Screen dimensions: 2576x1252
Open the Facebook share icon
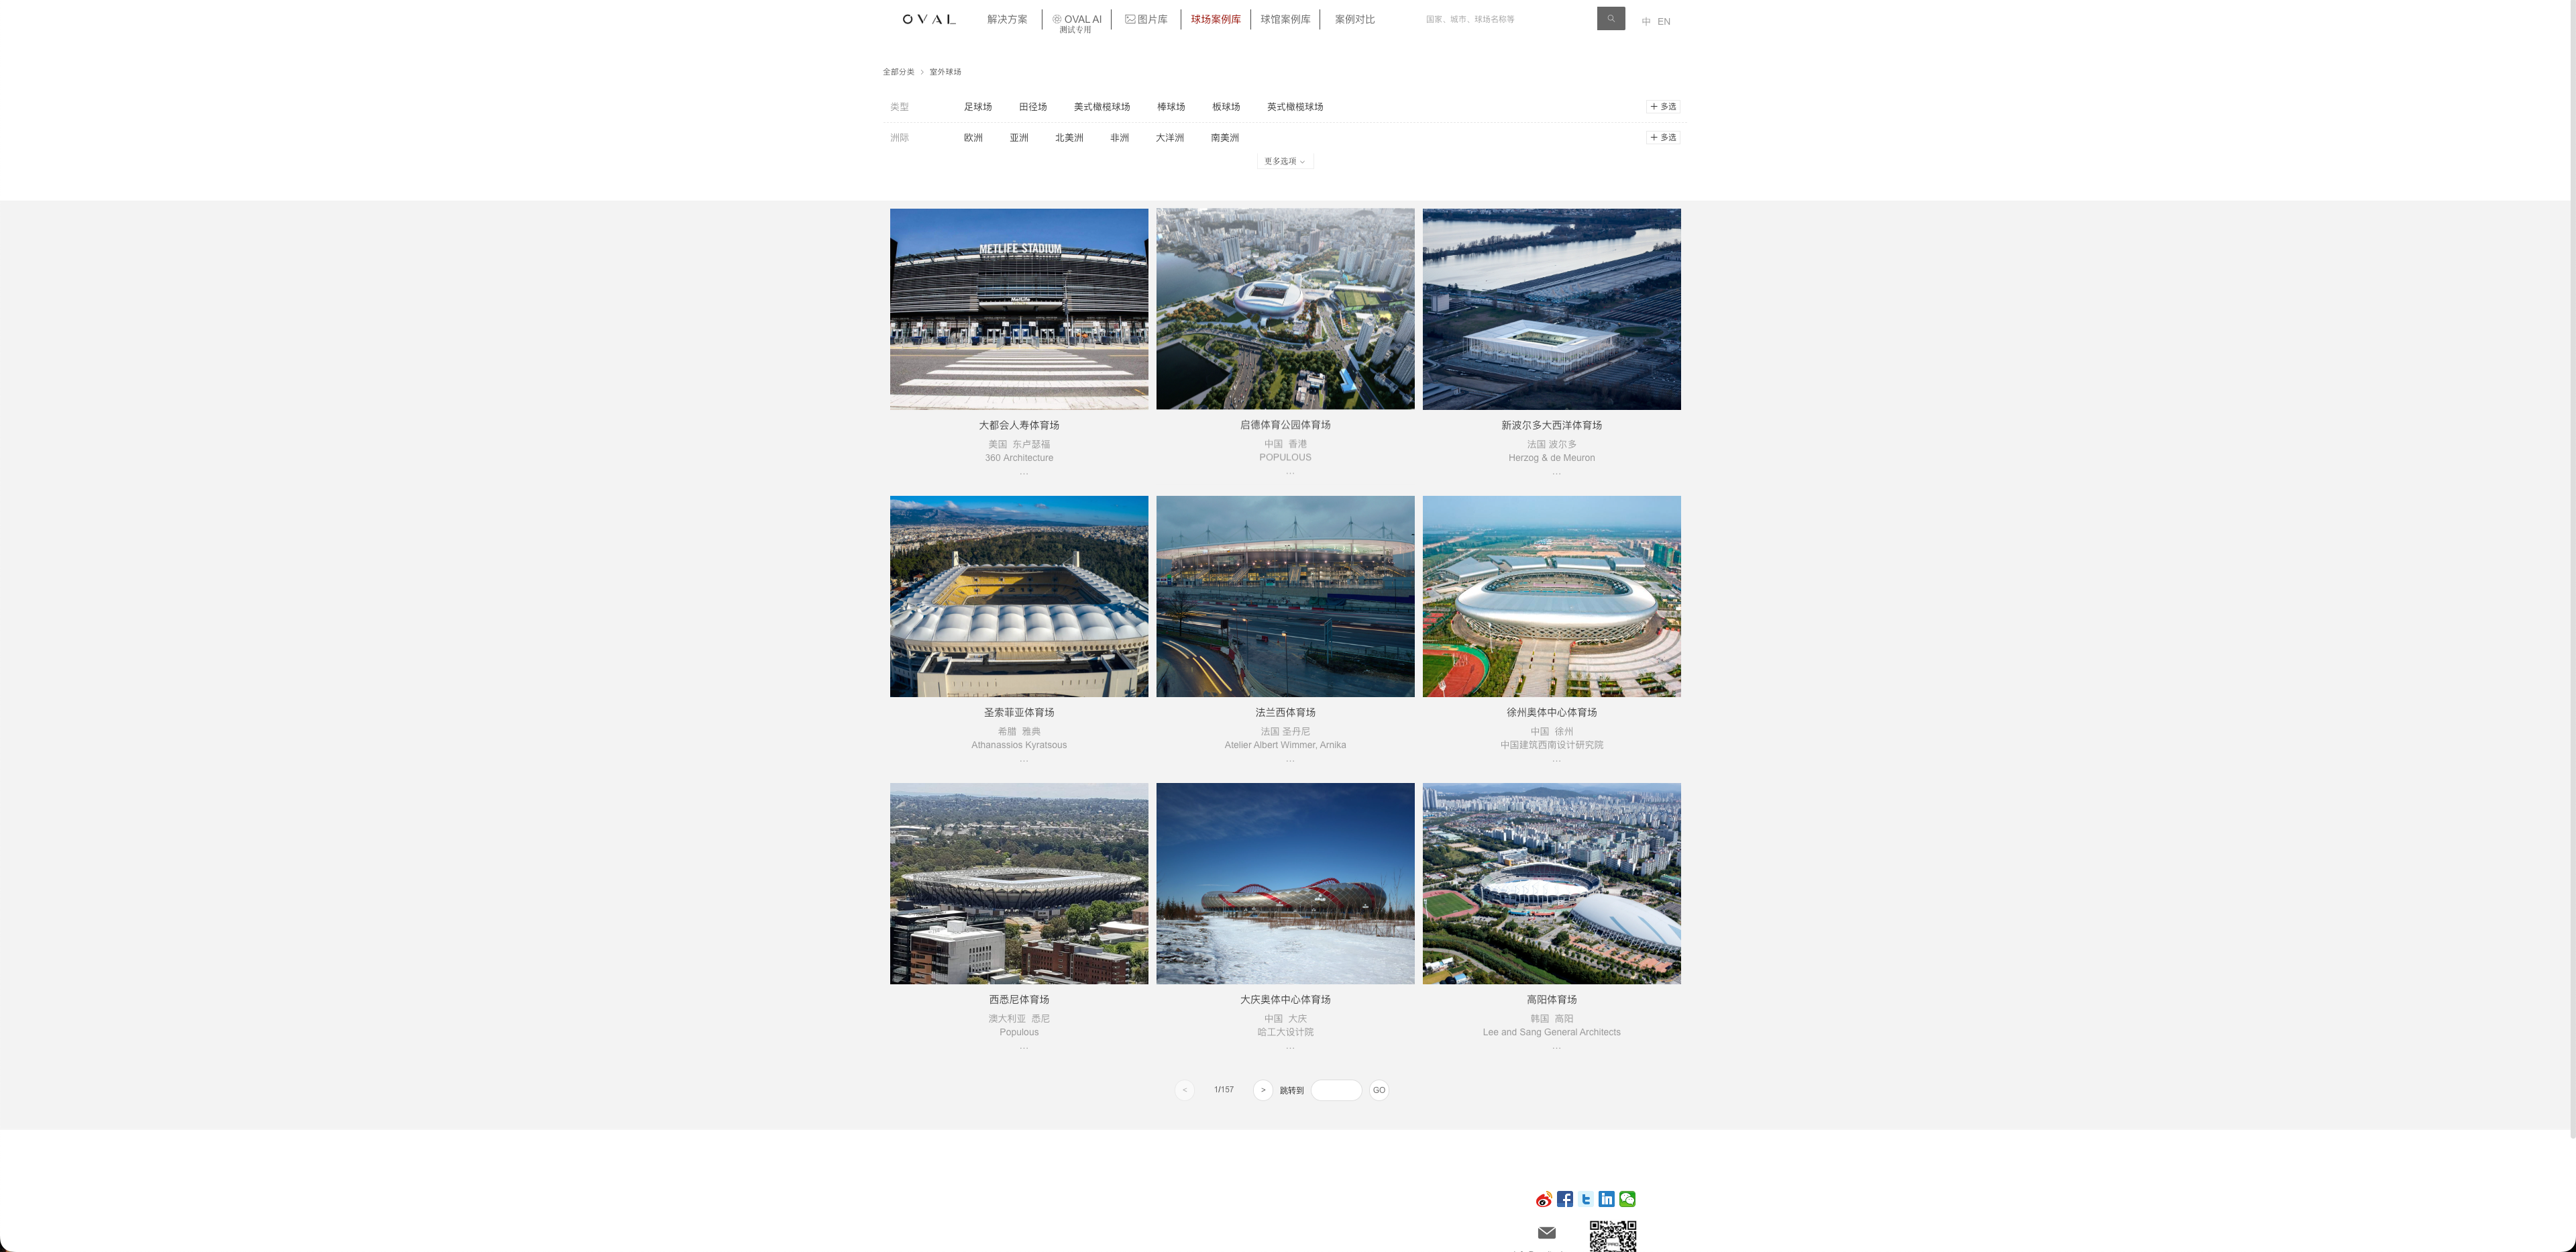[x=1565, y=1199]
